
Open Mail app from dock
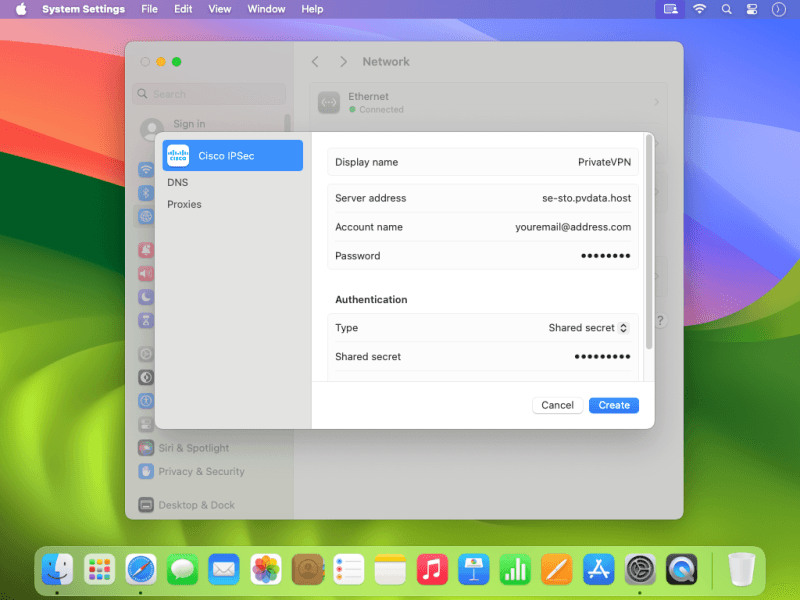point(224,570)
